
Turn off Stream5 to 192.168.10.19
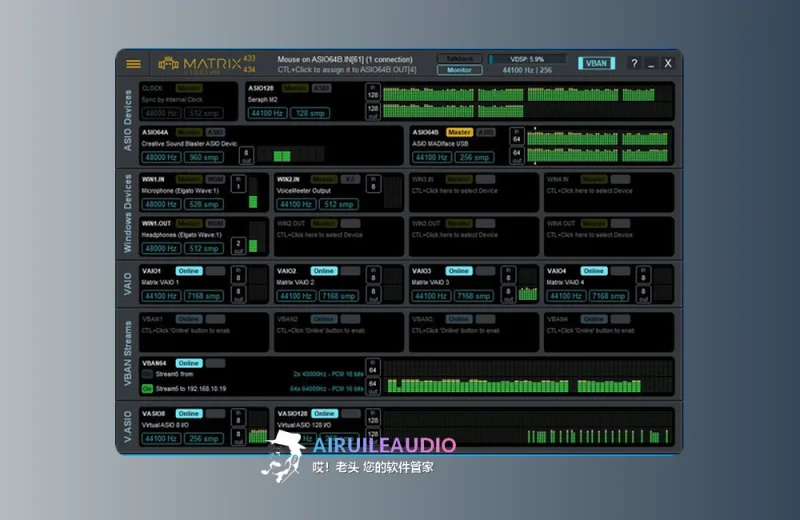pos(147,389)
